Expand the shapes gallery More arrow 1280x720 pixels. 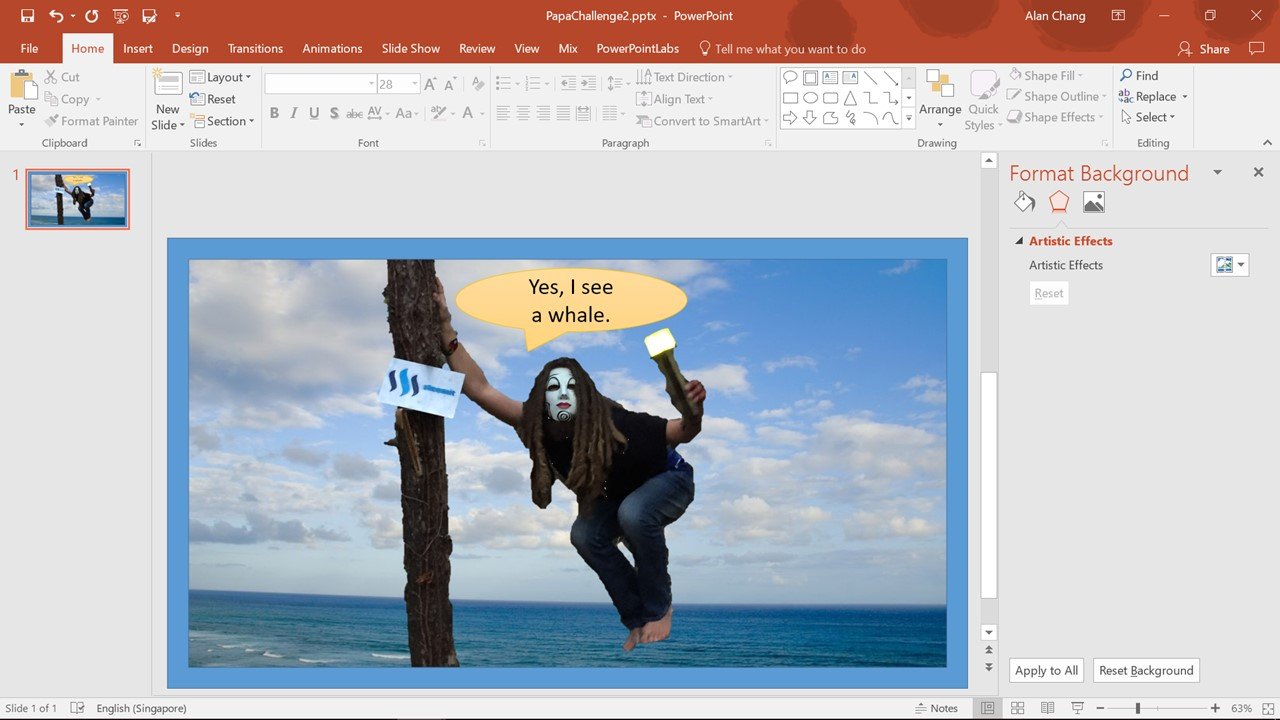(x=908, y=118)
